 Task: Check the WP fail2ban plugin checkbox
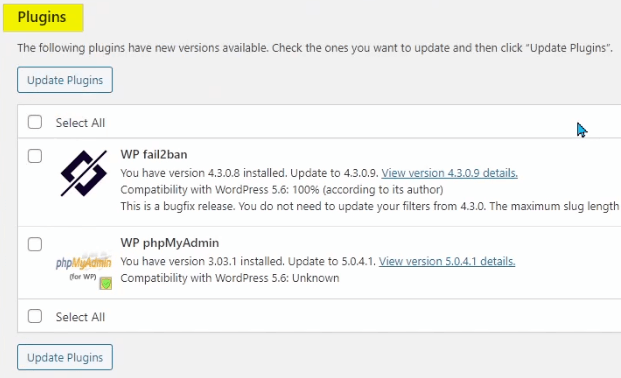coord(35,156)
